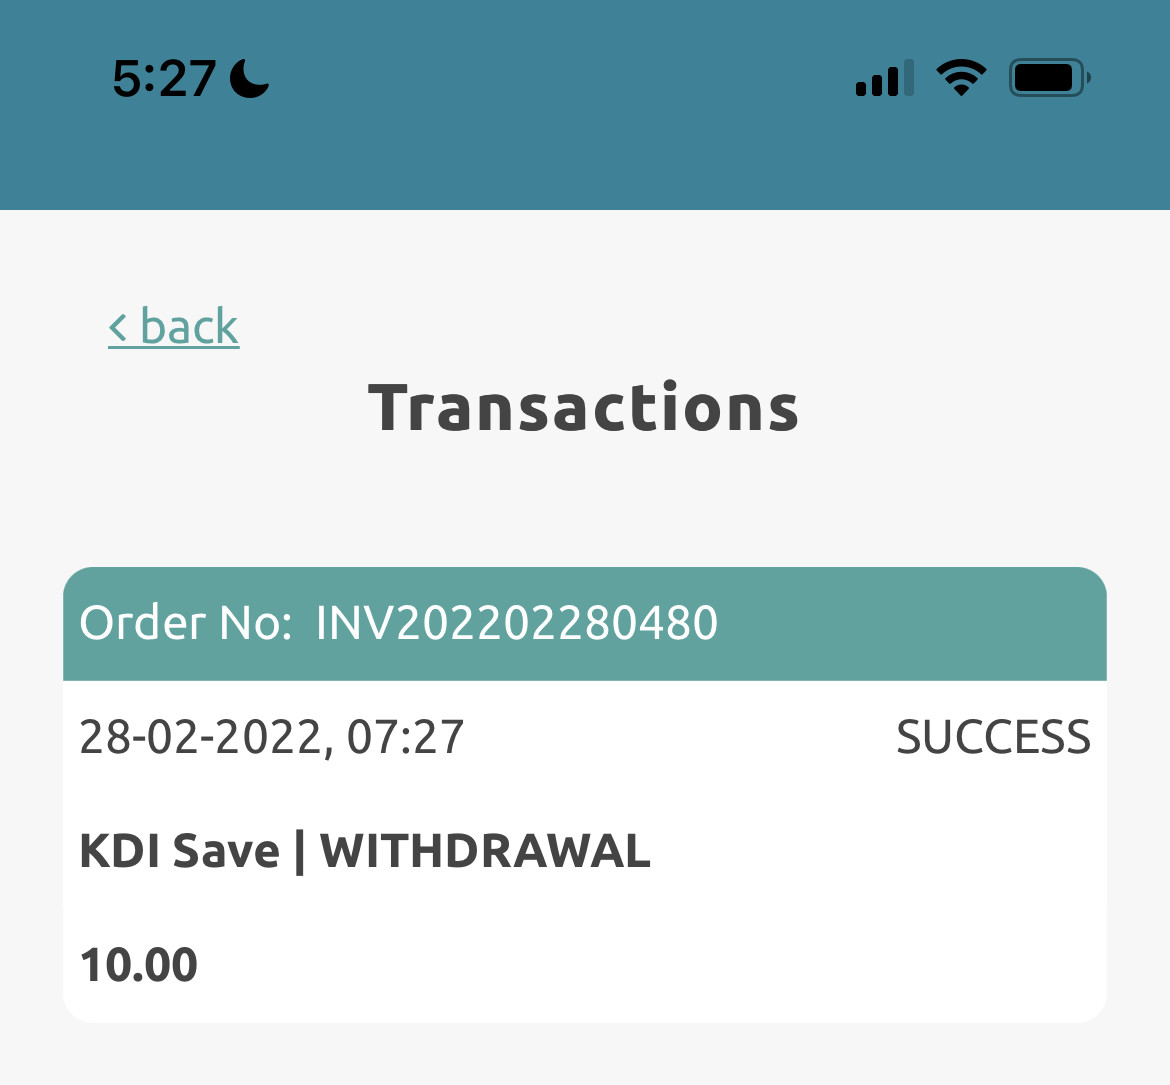This screenshot has width=1170, height=1085.
Task: Tap the cellular signal bars icon
Action: point(884,78)
